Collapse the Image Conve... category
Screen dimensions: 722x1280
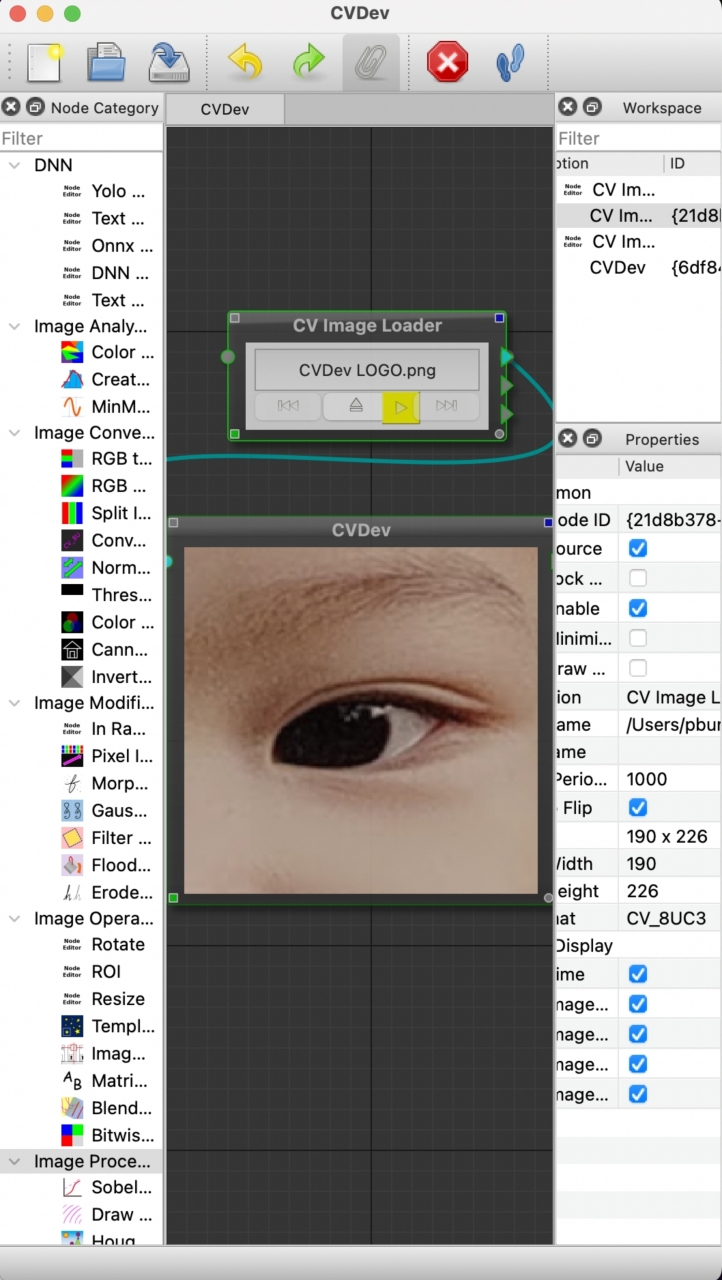[15, 433]
